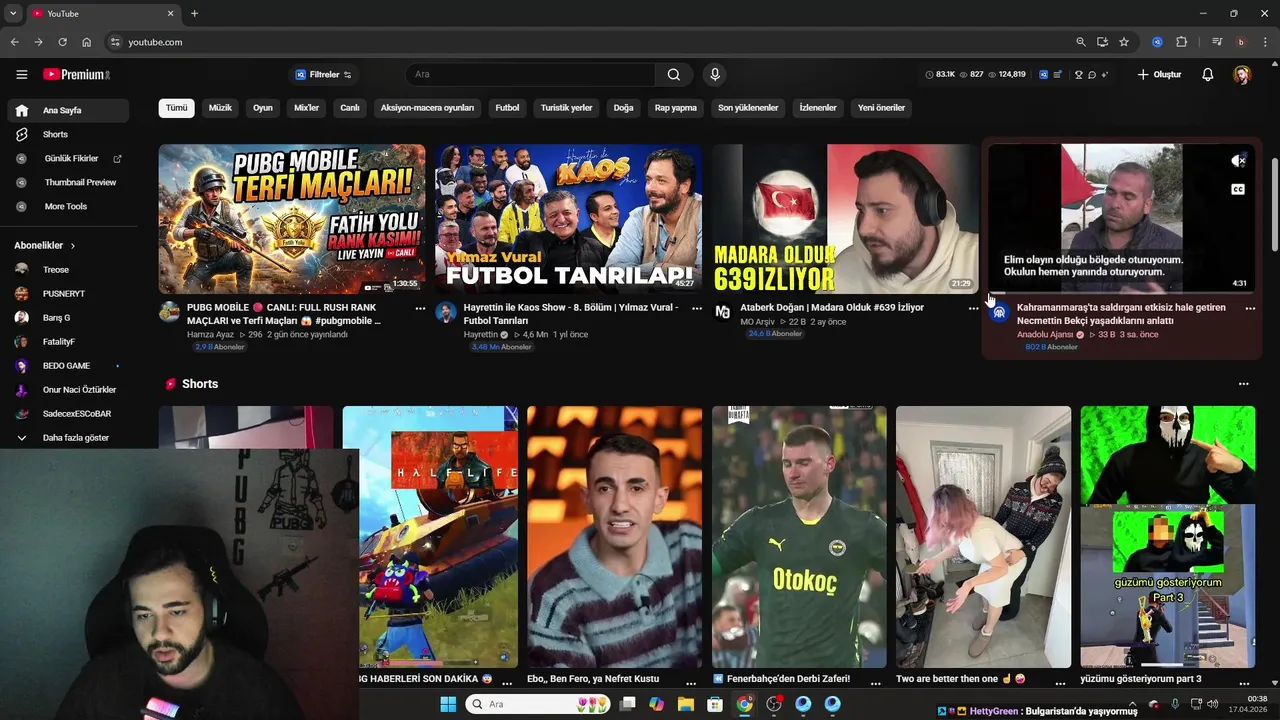The image size is (1280, 720).
Task: Click the trophy icon in header toolbar
Action: 1079,74
